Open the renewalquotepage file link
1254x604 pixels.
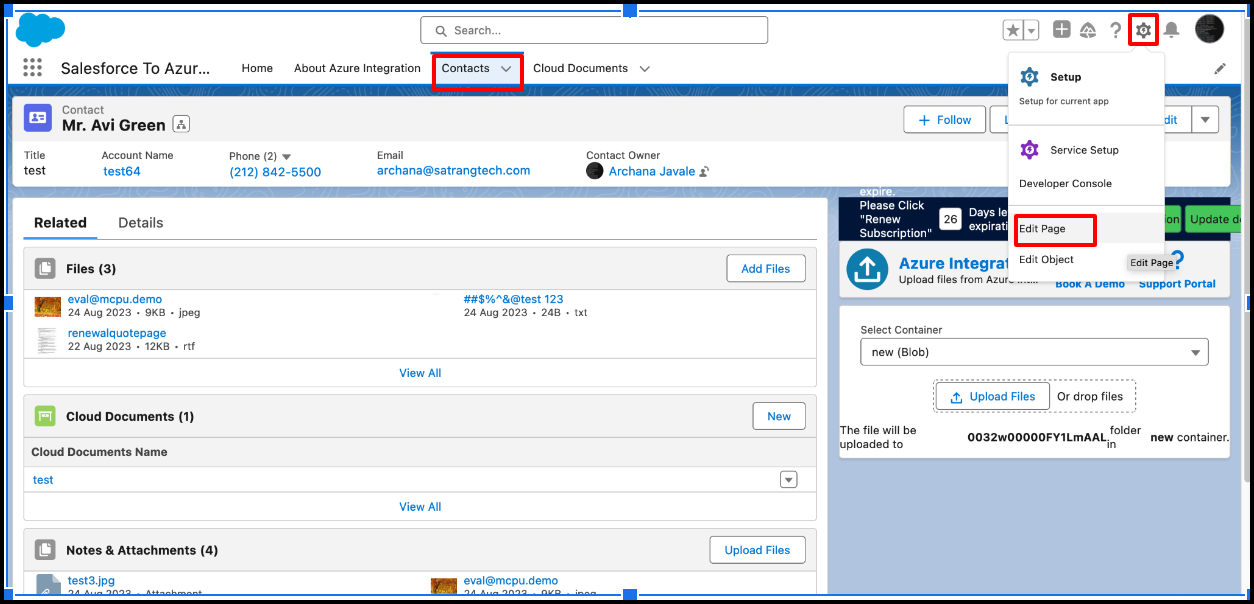point(117,333)
